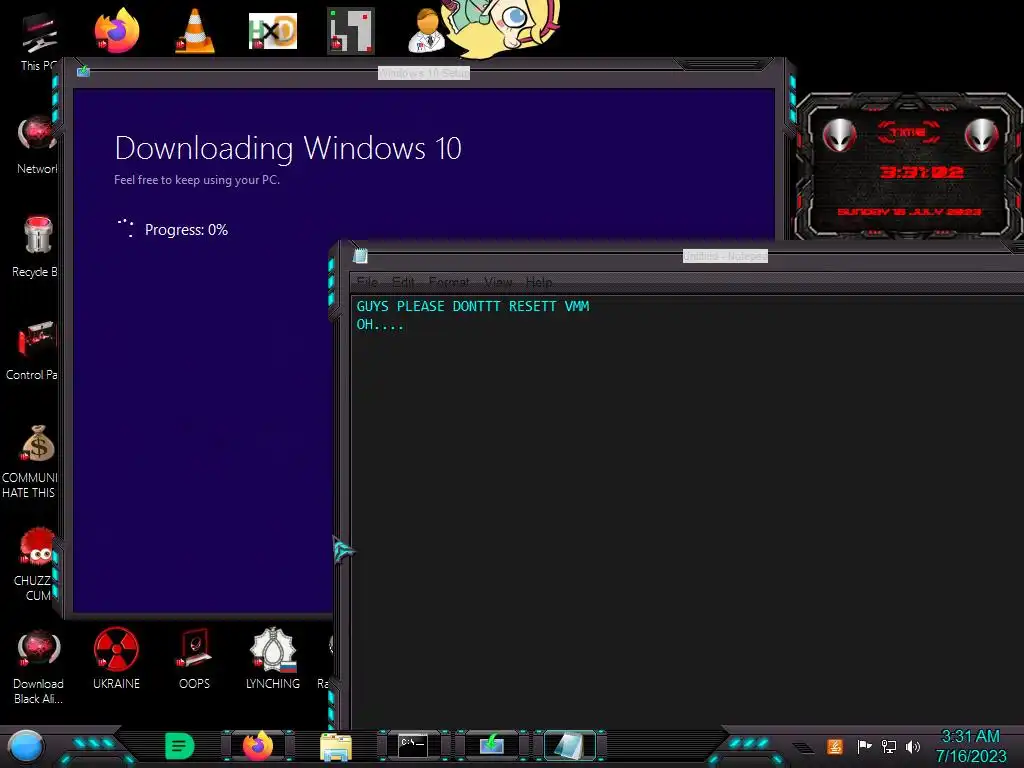
Task: Click the 'Progress: 0%' text
Action: pyautogui.click(x=186, y=230)
